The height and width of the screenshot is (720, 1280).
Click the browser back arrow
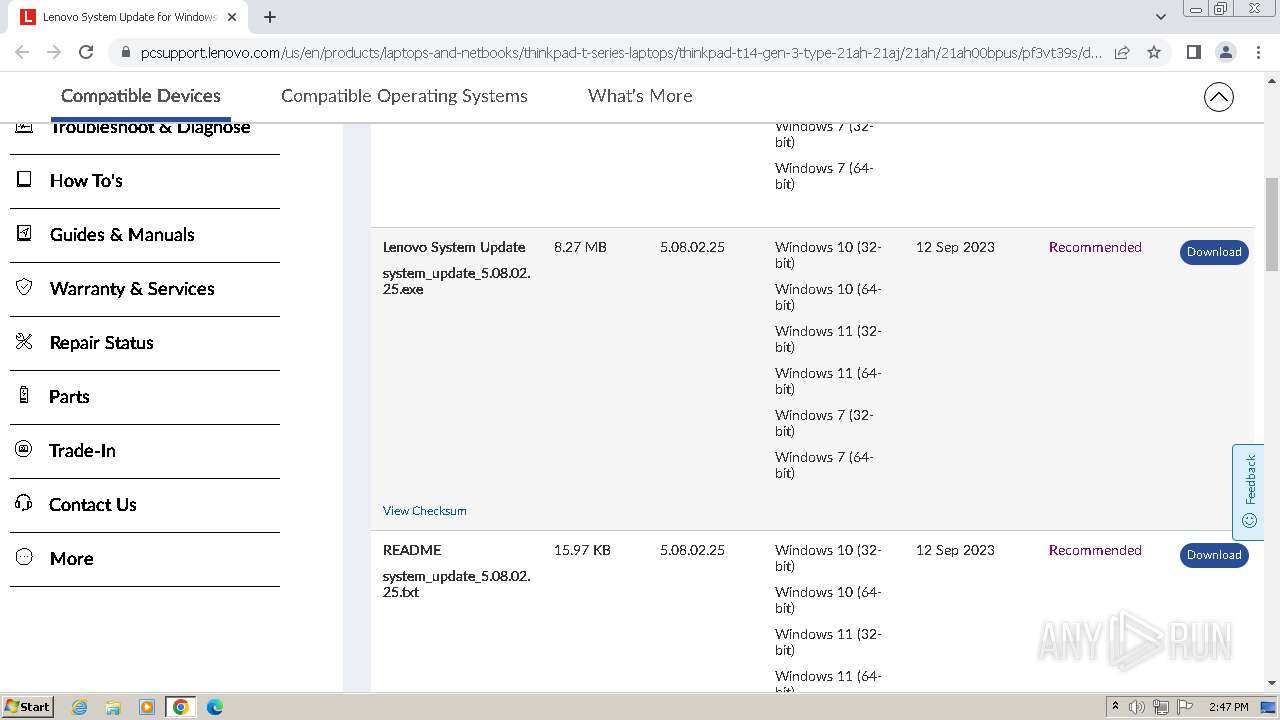22,52
